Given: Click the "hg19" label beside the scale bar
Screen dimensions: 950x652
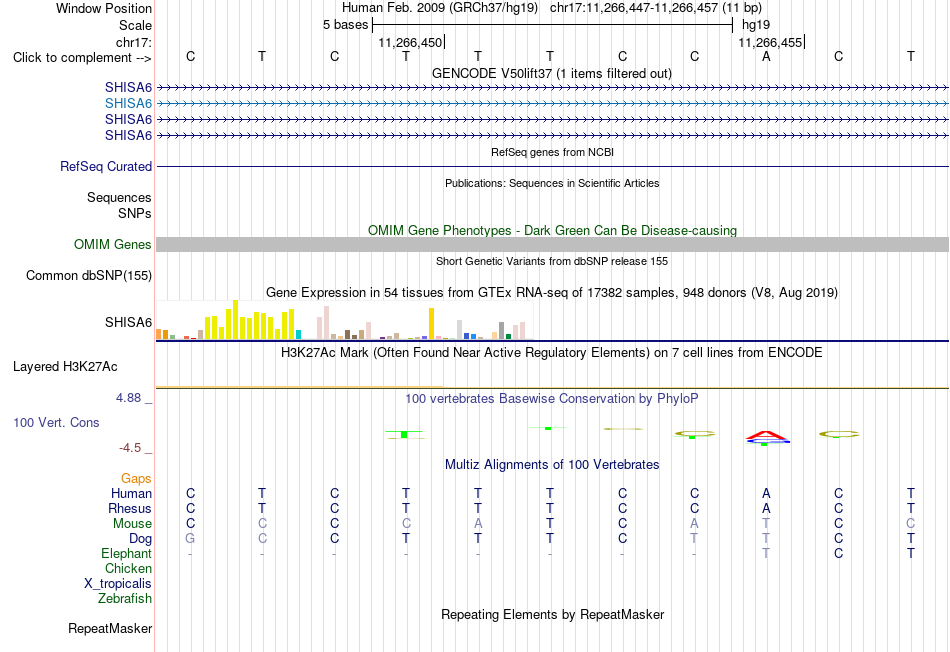Looking at the screenshot, I should click(x=756, y=25).
